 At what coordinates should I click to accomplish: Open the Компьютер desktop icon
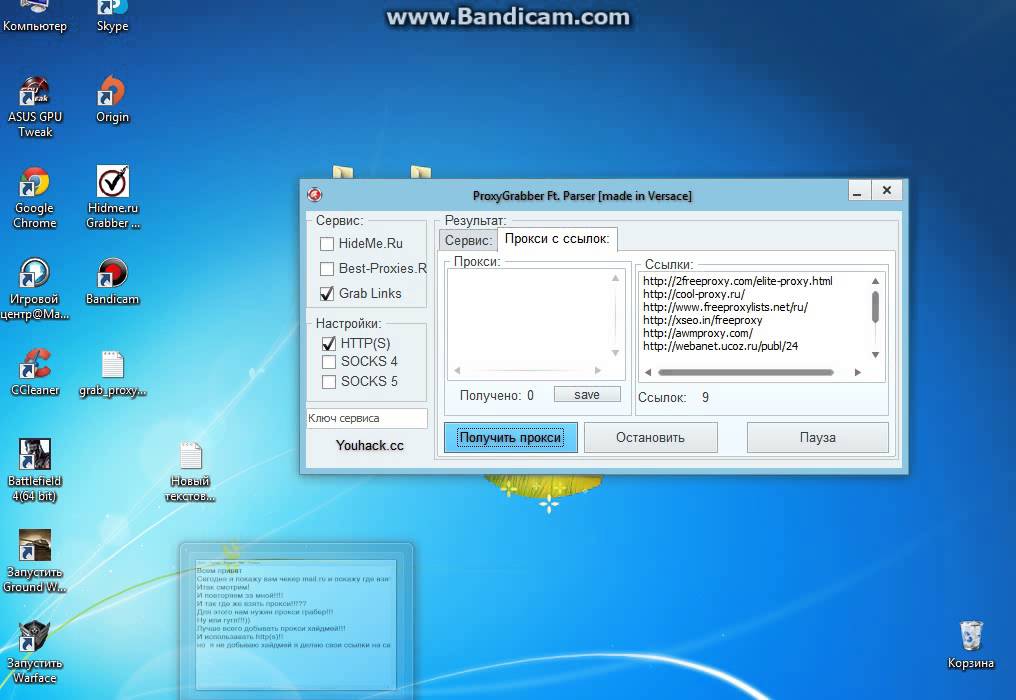tap(35, 17)
